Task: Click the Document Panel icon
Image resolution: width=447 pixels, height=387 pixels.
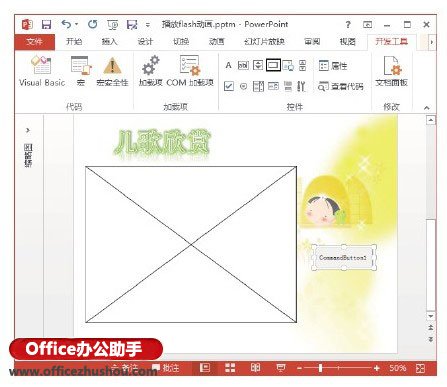Action: (x=392, y=71)
